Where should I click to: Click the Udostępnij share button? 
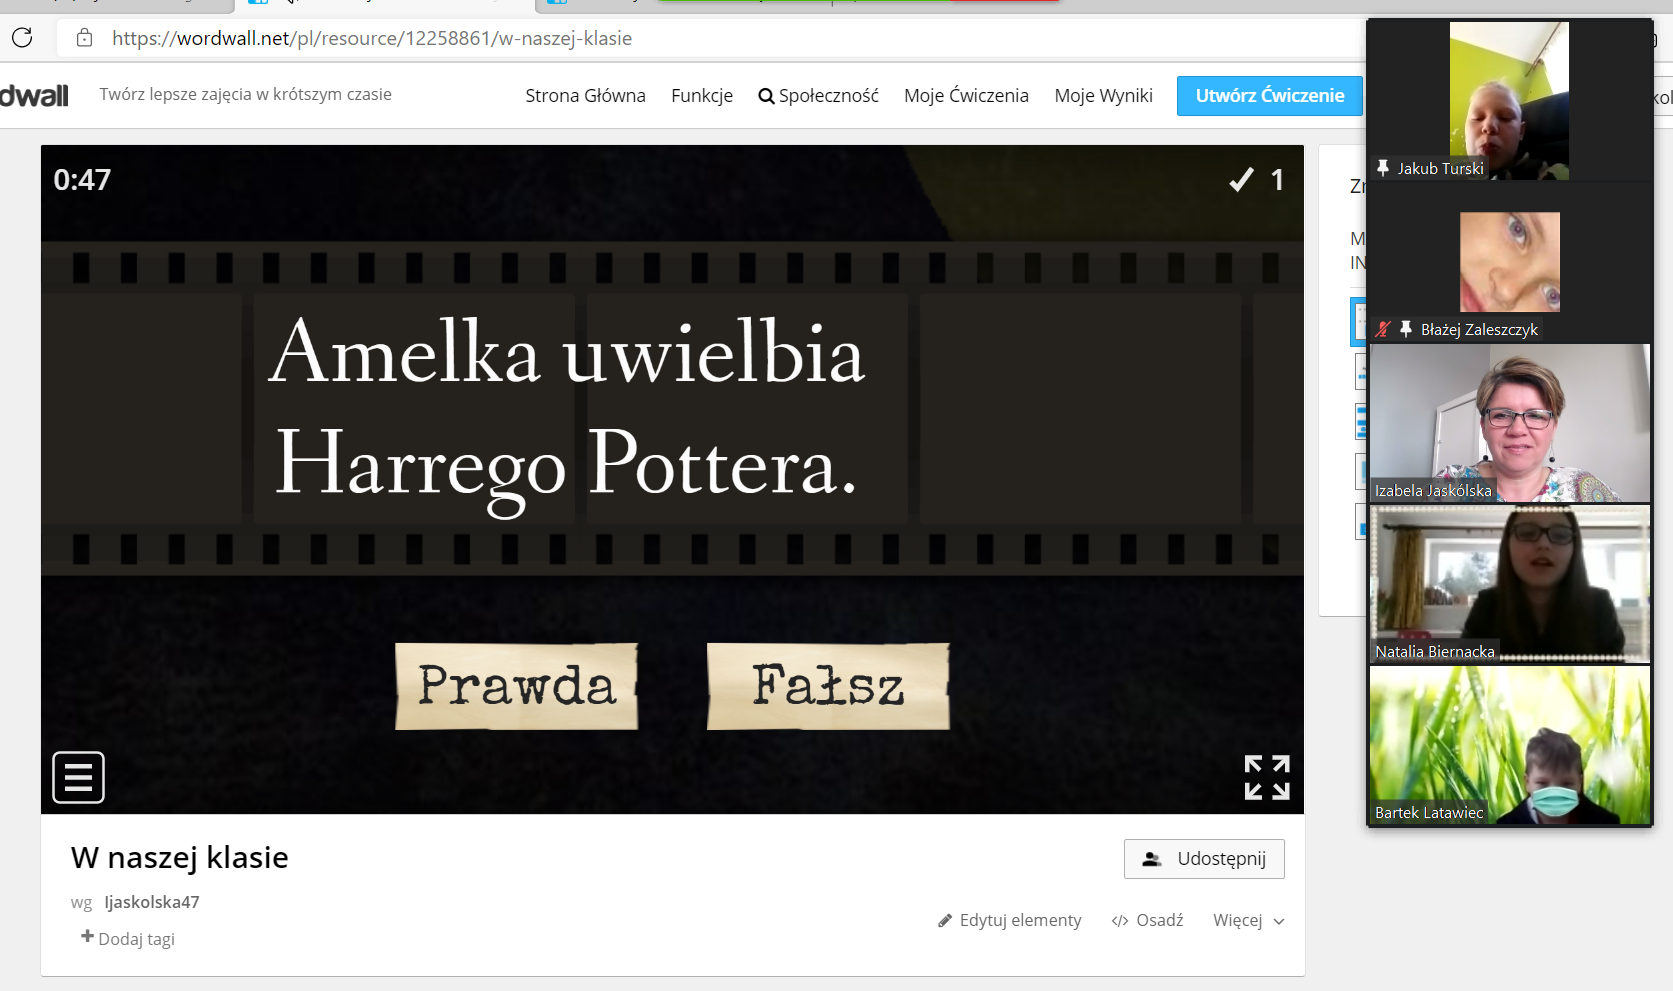tap(1204, 859)
